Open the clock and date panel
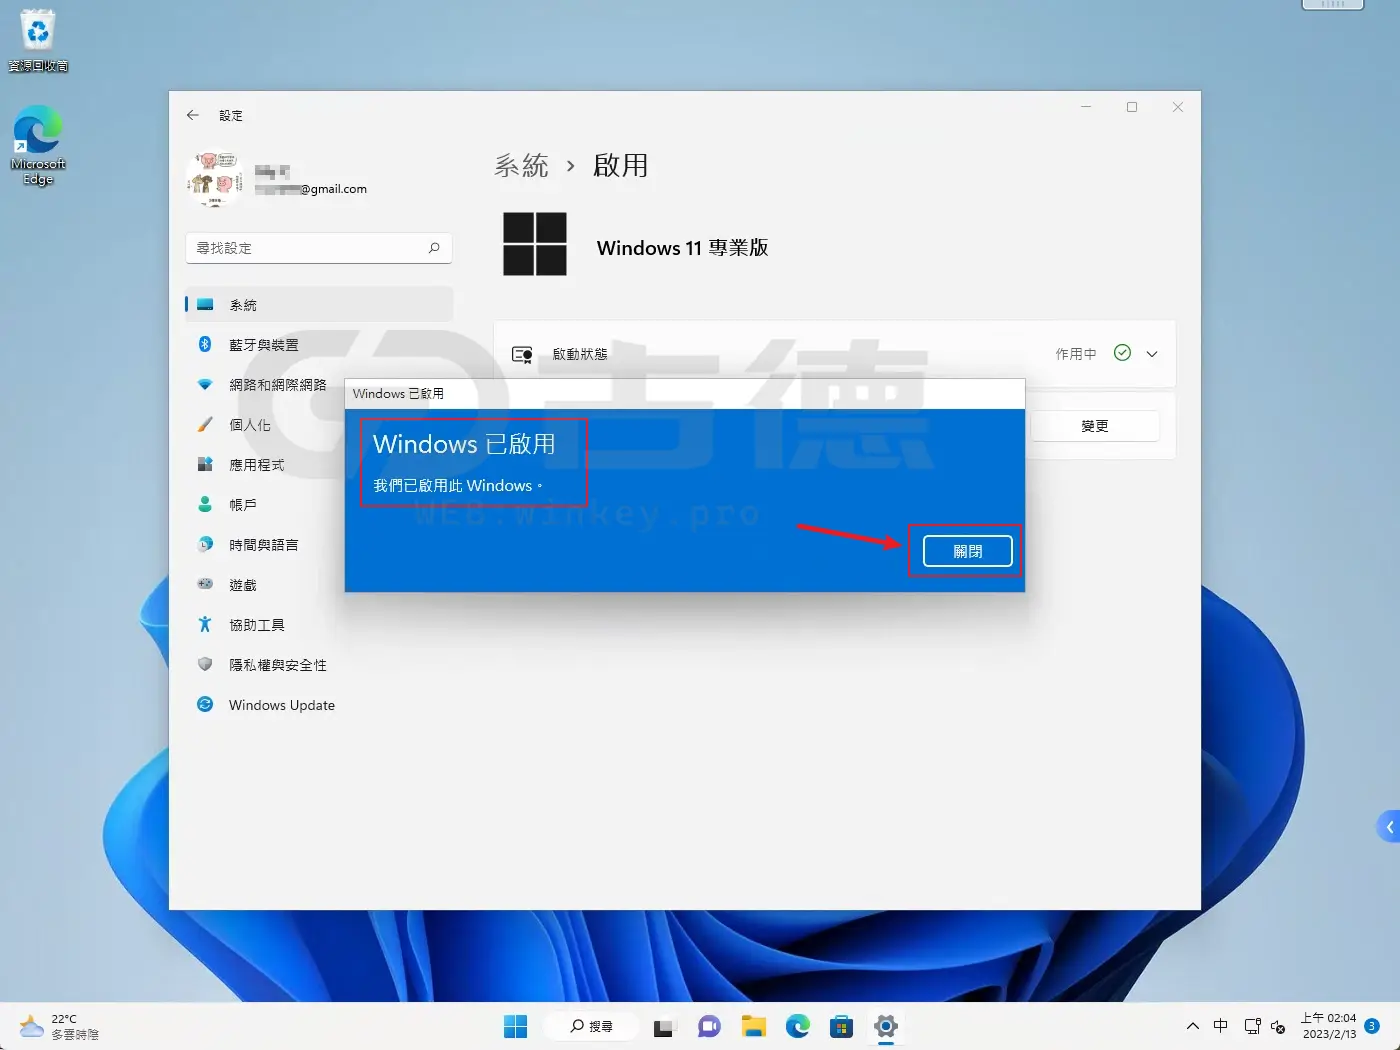The image size is (1400, 1050). [1328, 1026]
